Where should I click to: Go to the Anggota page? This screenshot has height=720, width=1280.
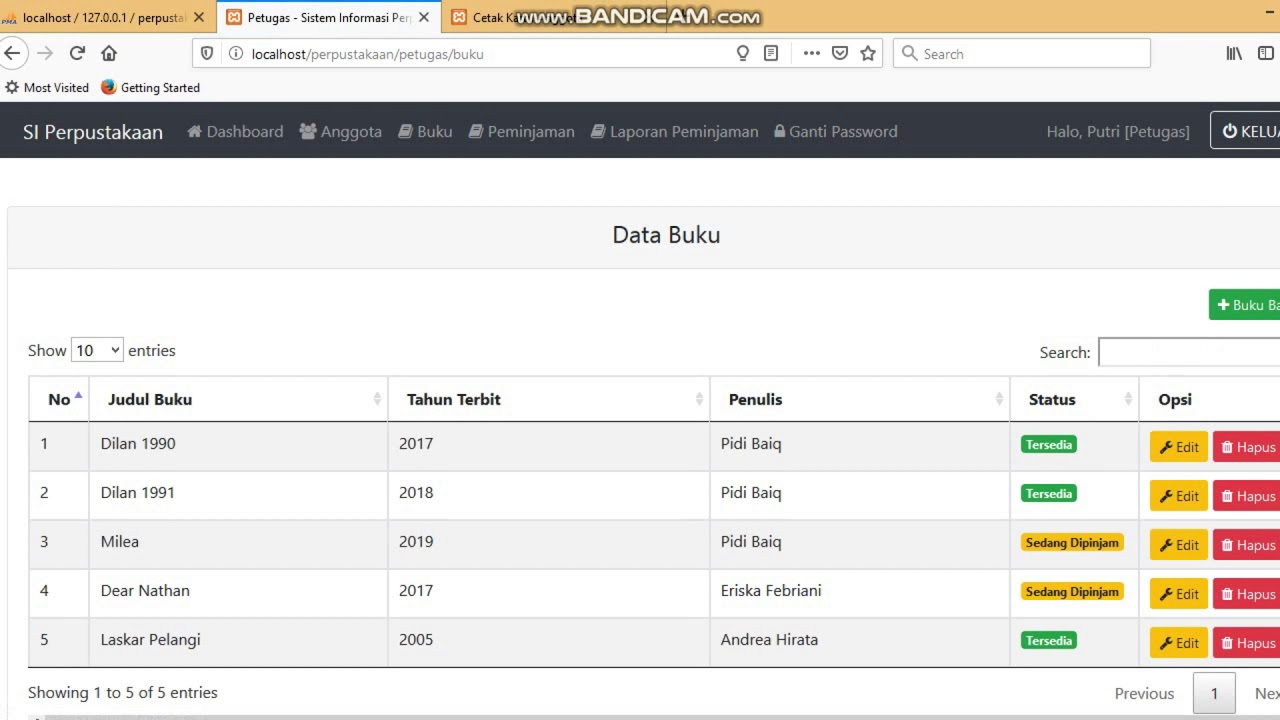(340, 132)
